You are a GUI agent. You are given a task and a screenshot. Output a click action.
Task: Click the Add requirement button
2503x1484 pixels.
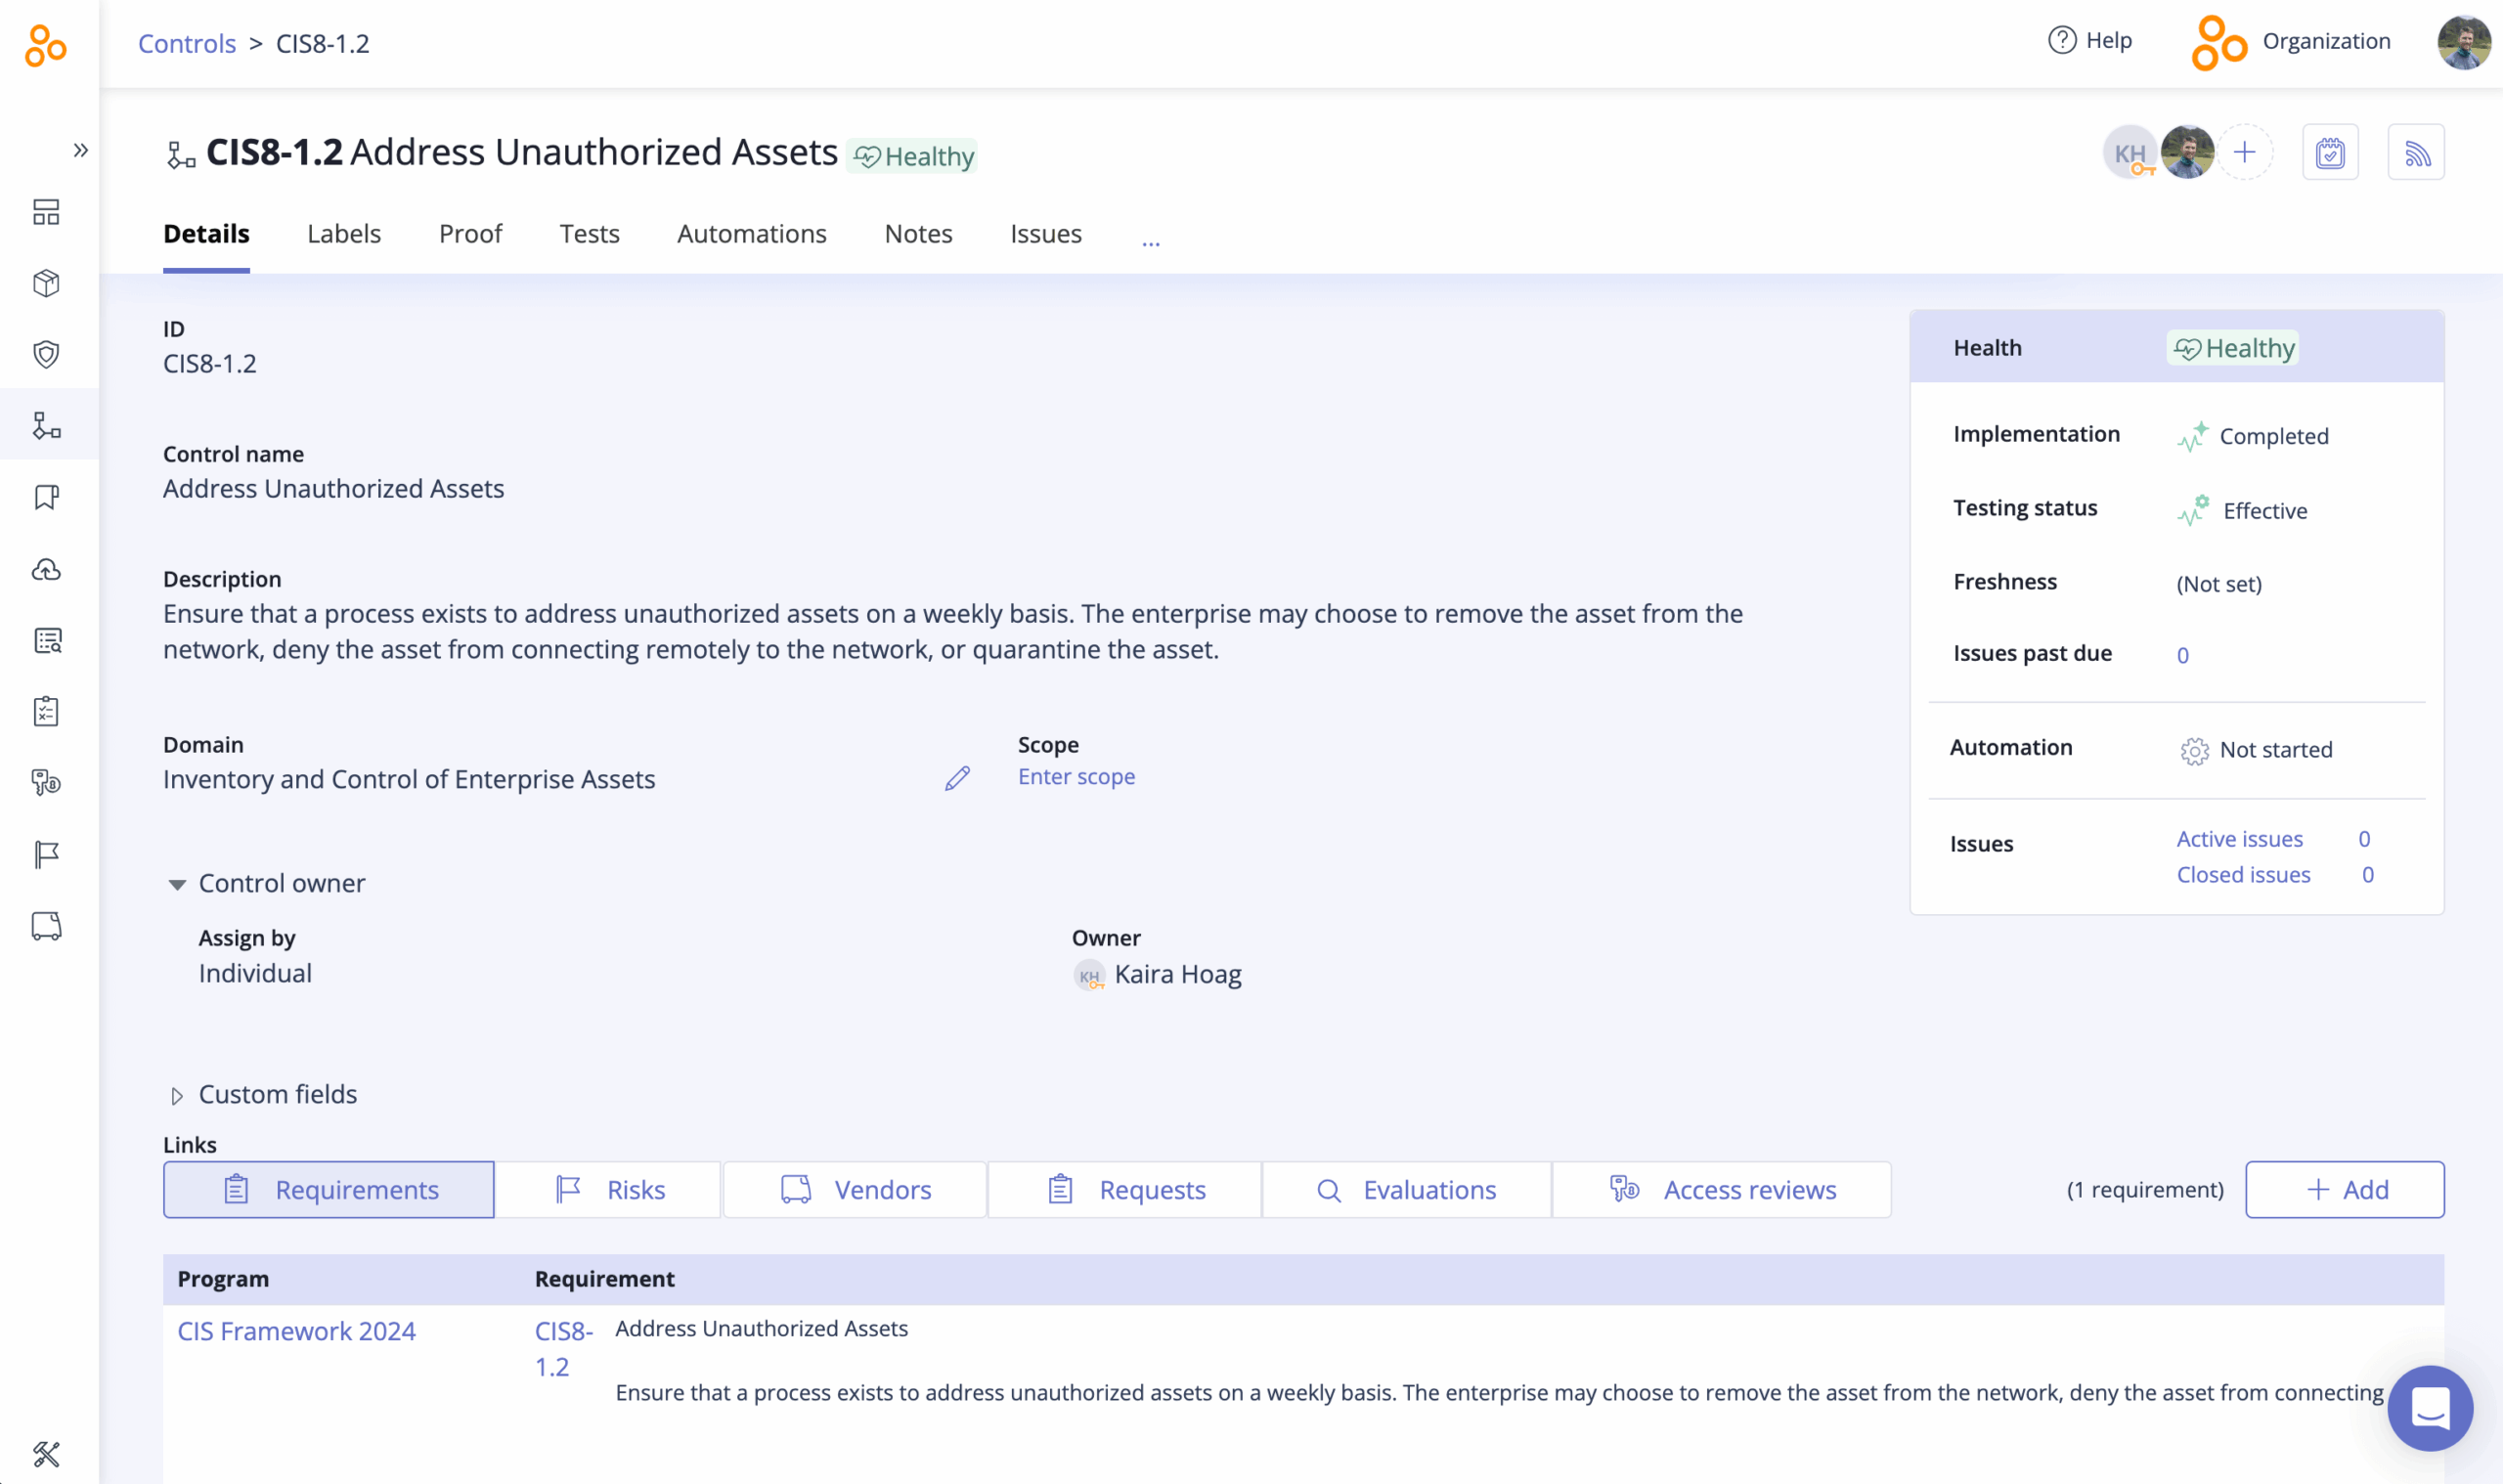coord(2344,1189)
